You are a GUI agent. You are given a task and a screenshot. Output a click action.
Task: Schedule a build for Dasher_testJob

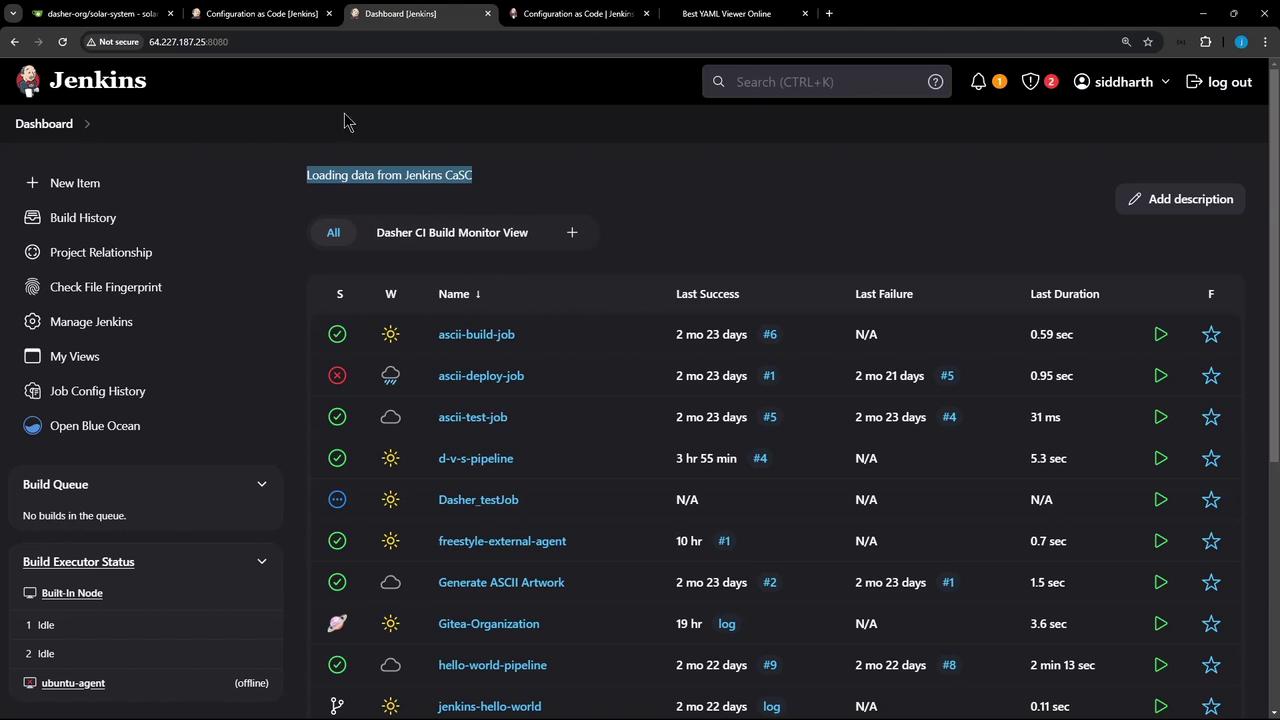(x=1160, y=500)
